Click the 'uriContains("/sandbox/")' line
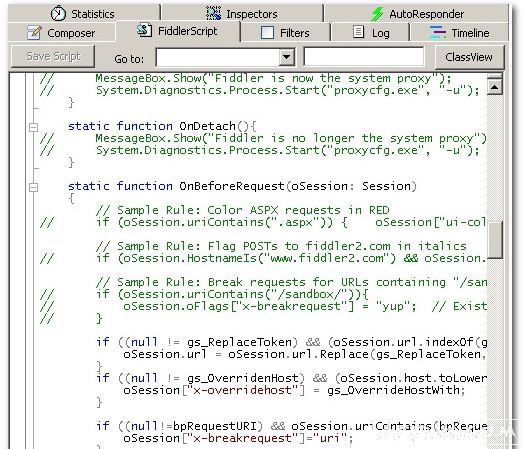The width and height of the screenshot is (523, 449). (232, 294)
